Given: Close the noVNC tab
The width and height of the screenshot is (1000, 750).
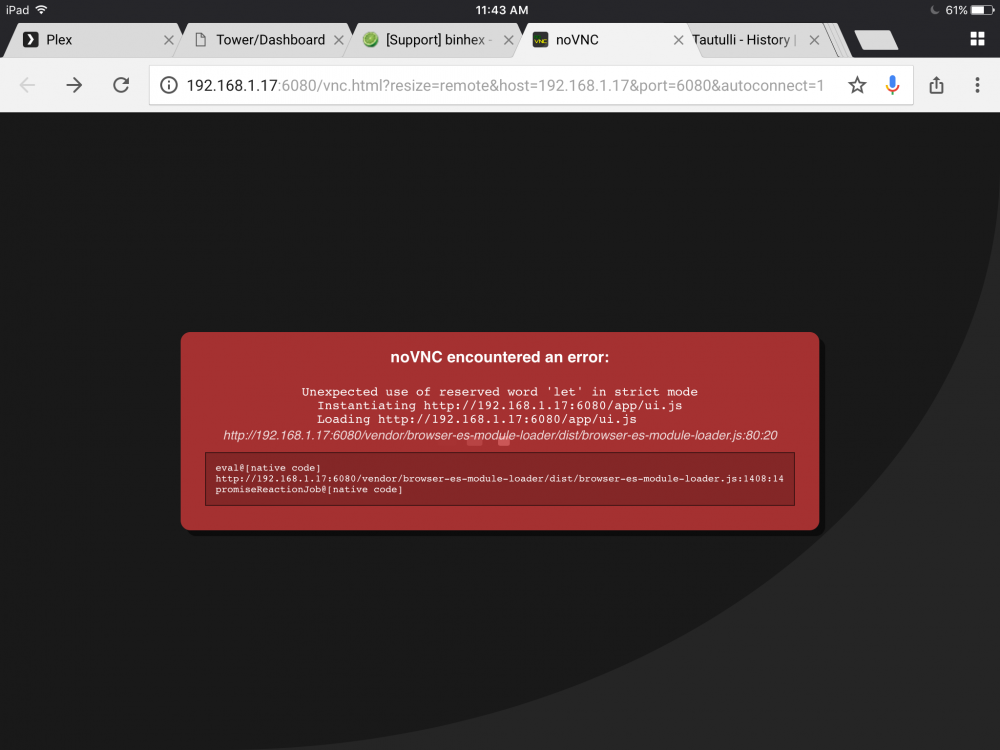Looking at the screenshot, I should click(679, 40).
